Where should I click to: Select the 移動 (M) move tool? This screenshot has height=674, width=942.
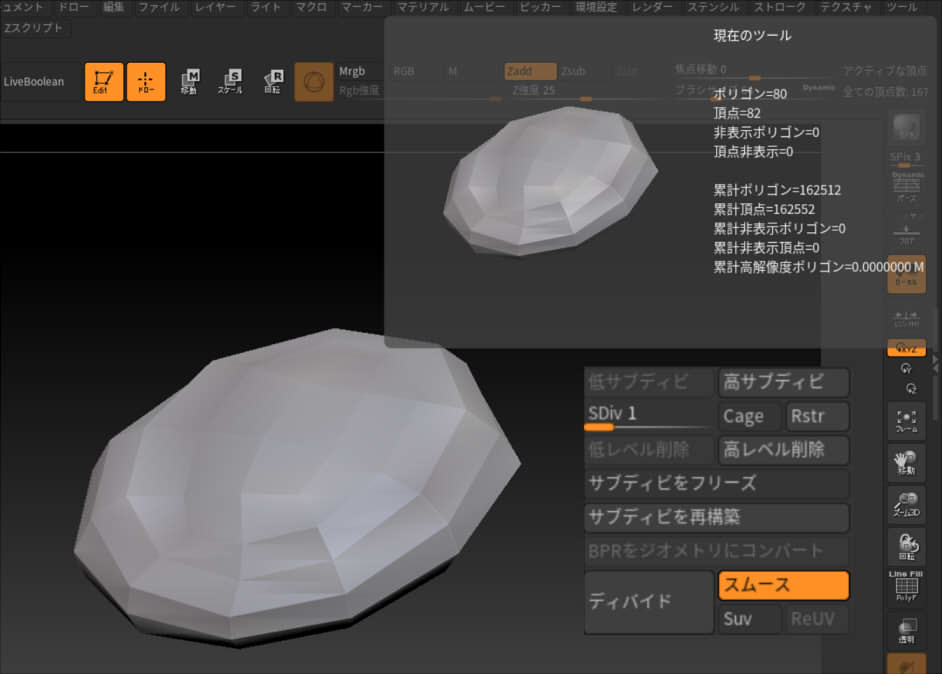(189, 82)
